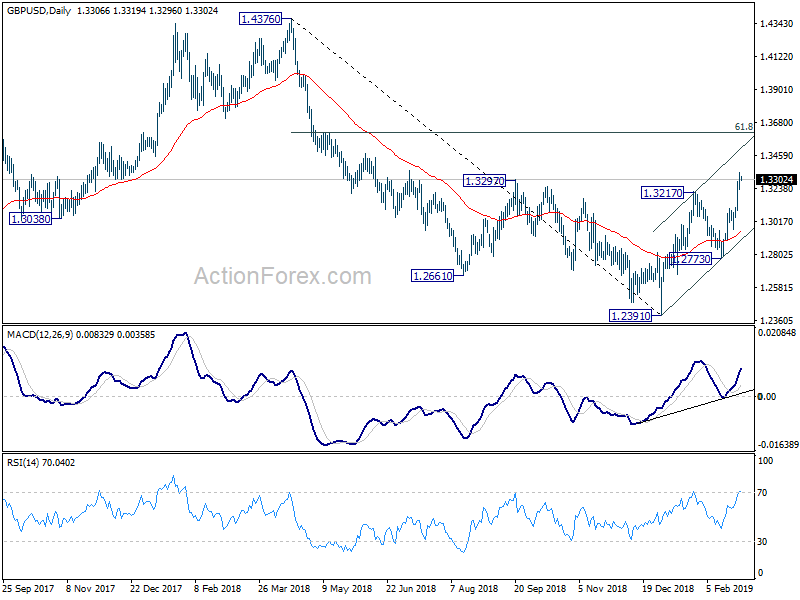Image resolution: width=800 pixels, height=600 pixels.
Task: Click the 1.32170 price label
Action: 662,193
